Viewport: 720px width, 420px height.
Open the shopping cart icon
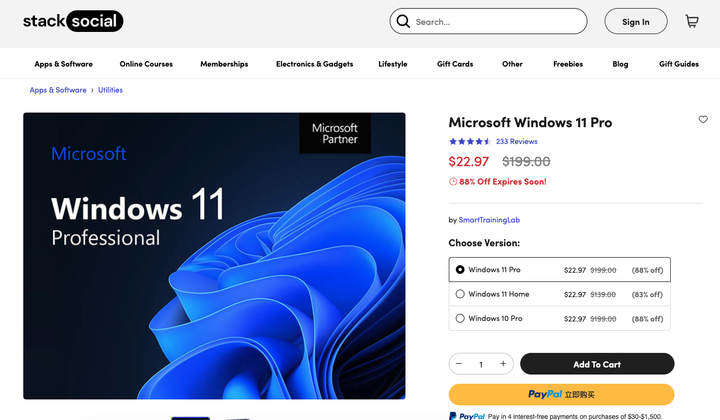pyautogui.click(x=692, y=21)
